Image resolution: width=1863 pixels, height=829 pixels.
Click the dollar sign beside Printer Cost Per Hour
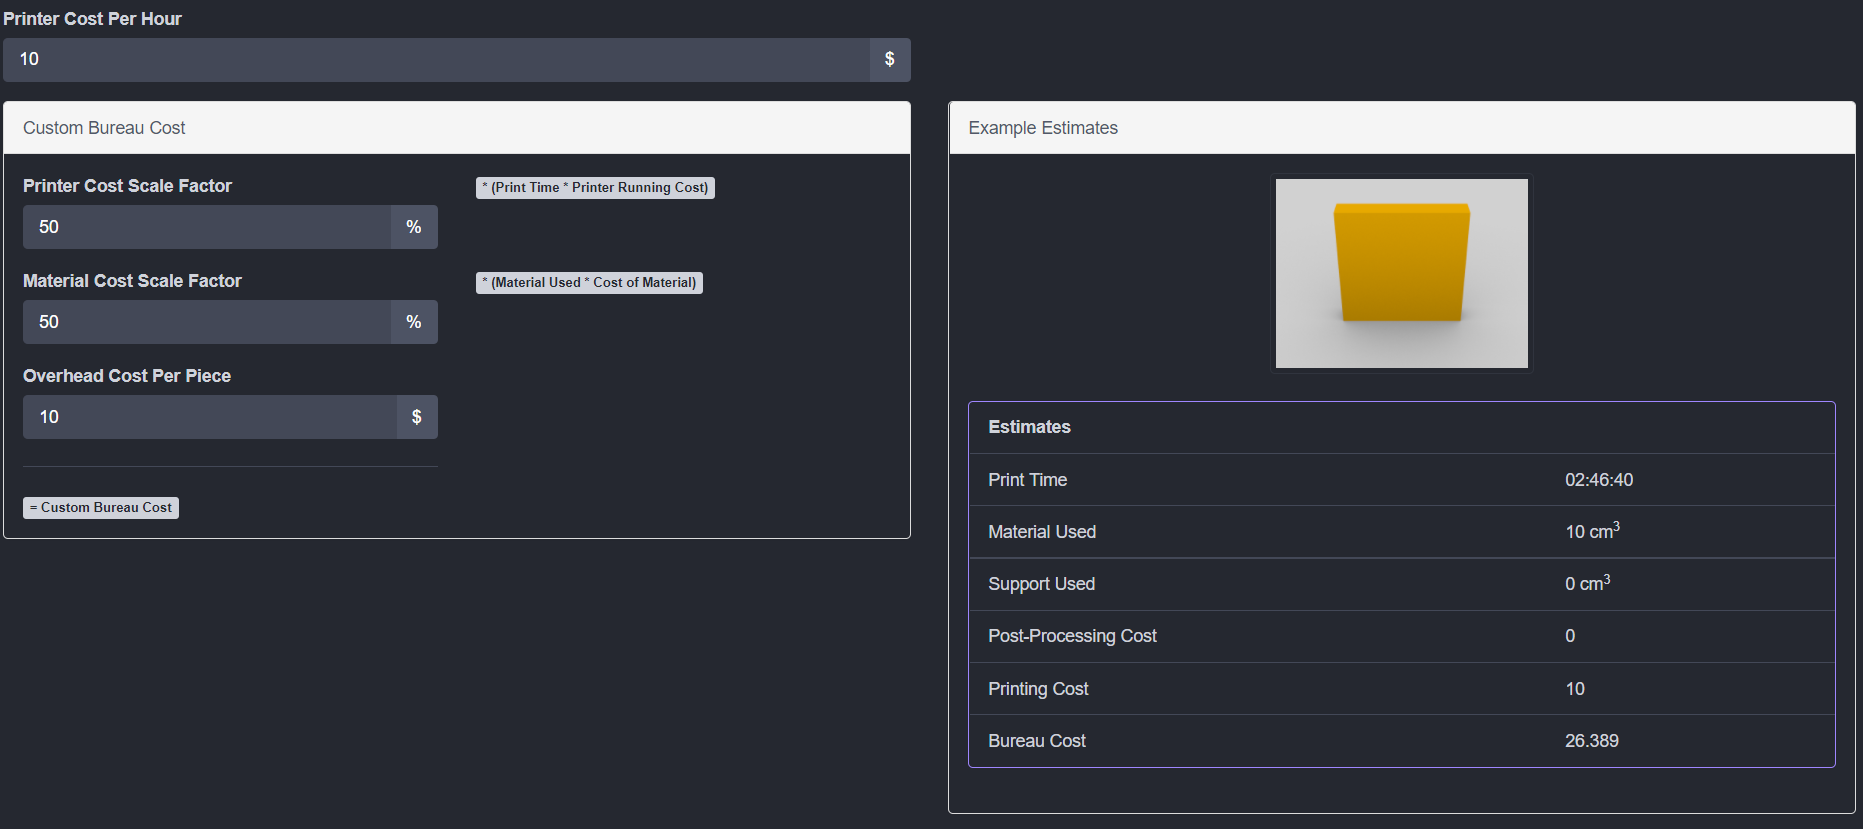(889, 60)
